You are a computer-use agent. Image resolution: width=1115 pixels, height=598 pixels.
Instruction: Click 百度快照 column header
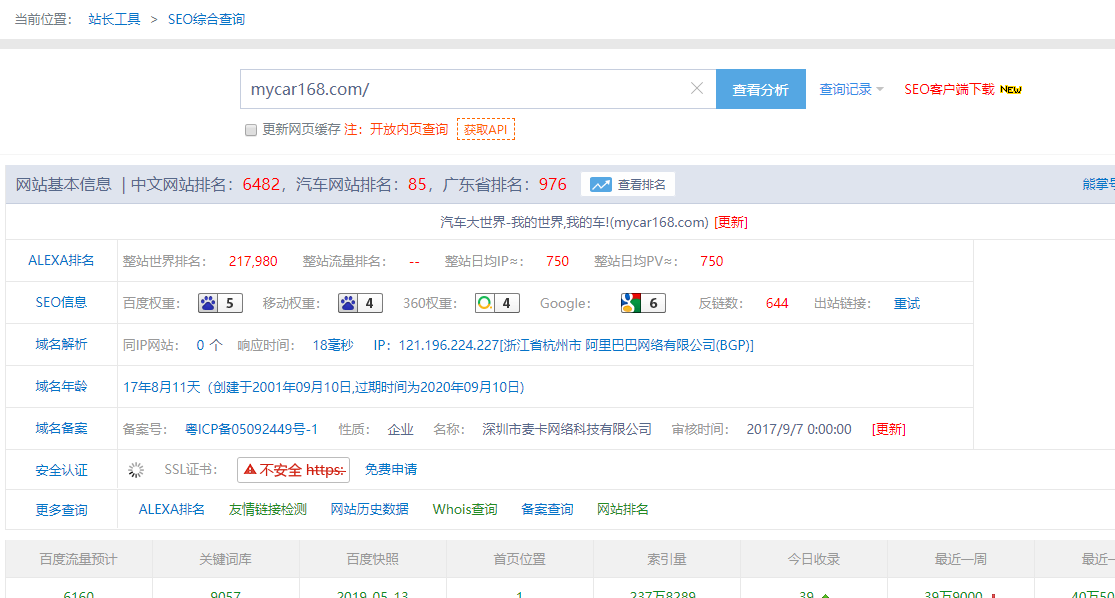tap(373, 559)
